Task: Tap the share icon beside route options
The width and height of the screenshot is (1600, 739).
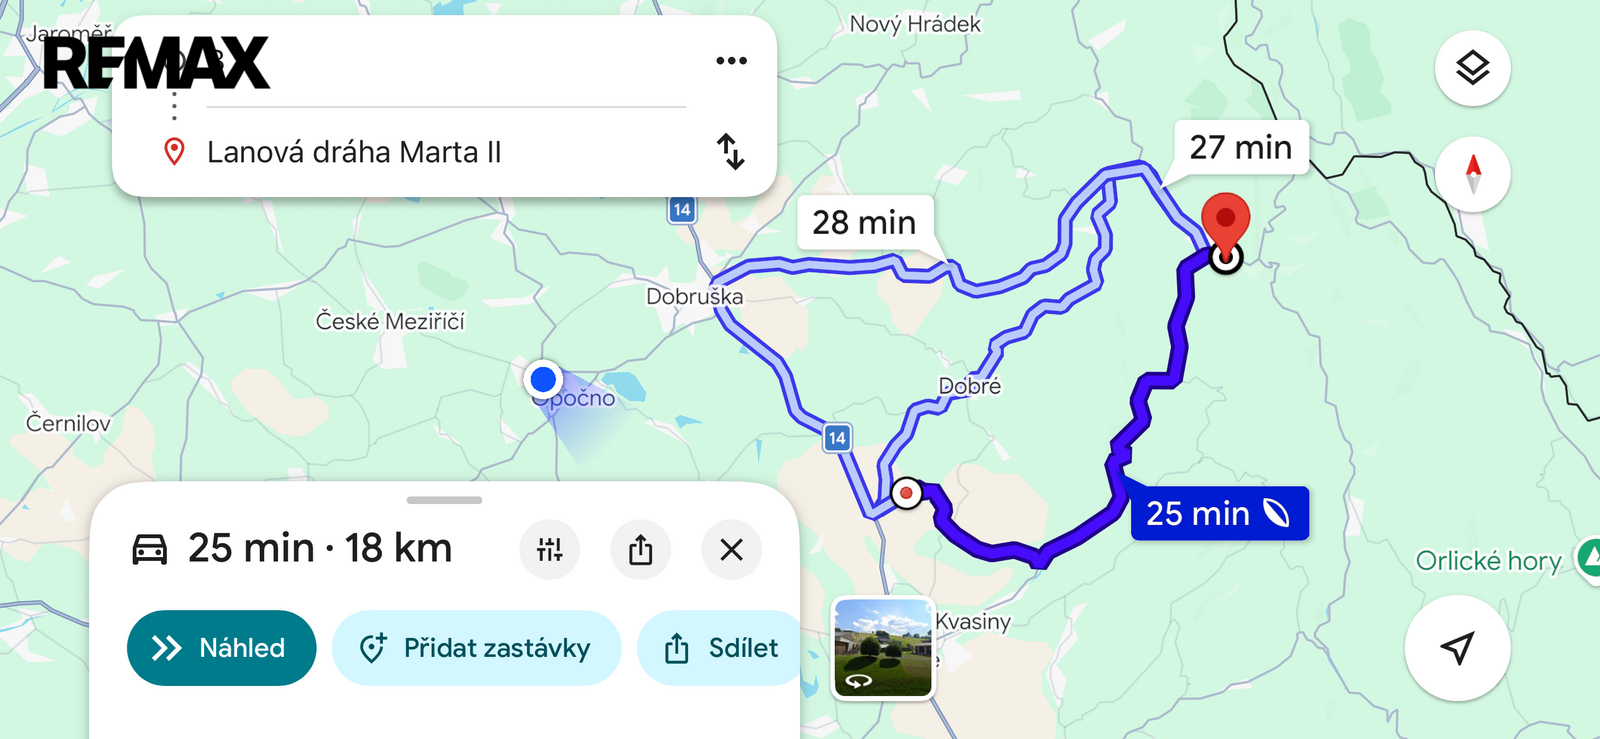Action: click(x=640, y=549)
